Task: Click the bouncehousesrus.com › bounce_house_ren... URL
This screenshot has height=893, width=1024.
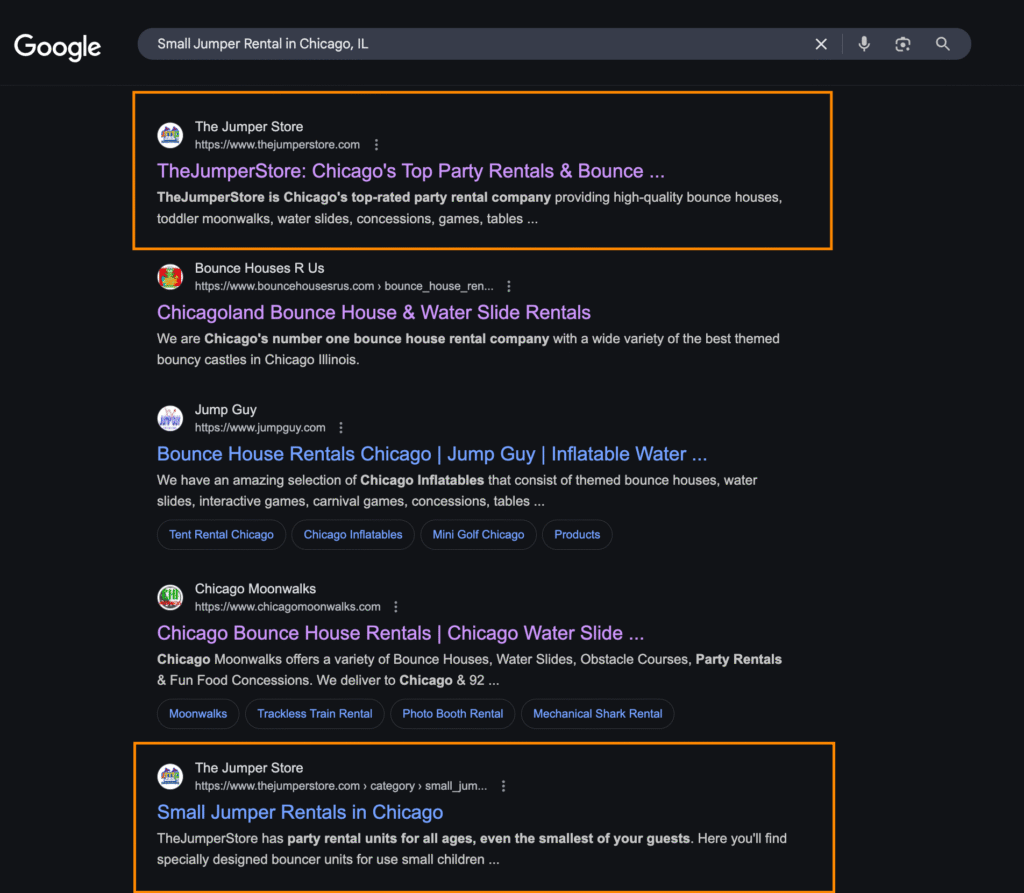Action: [x=344, y=286]
